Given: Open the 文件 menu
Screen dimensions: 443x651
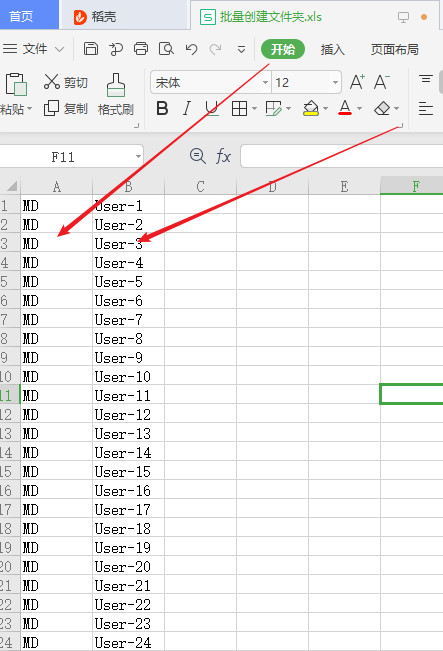Looking at the screenshot, I should pos(33,49).
